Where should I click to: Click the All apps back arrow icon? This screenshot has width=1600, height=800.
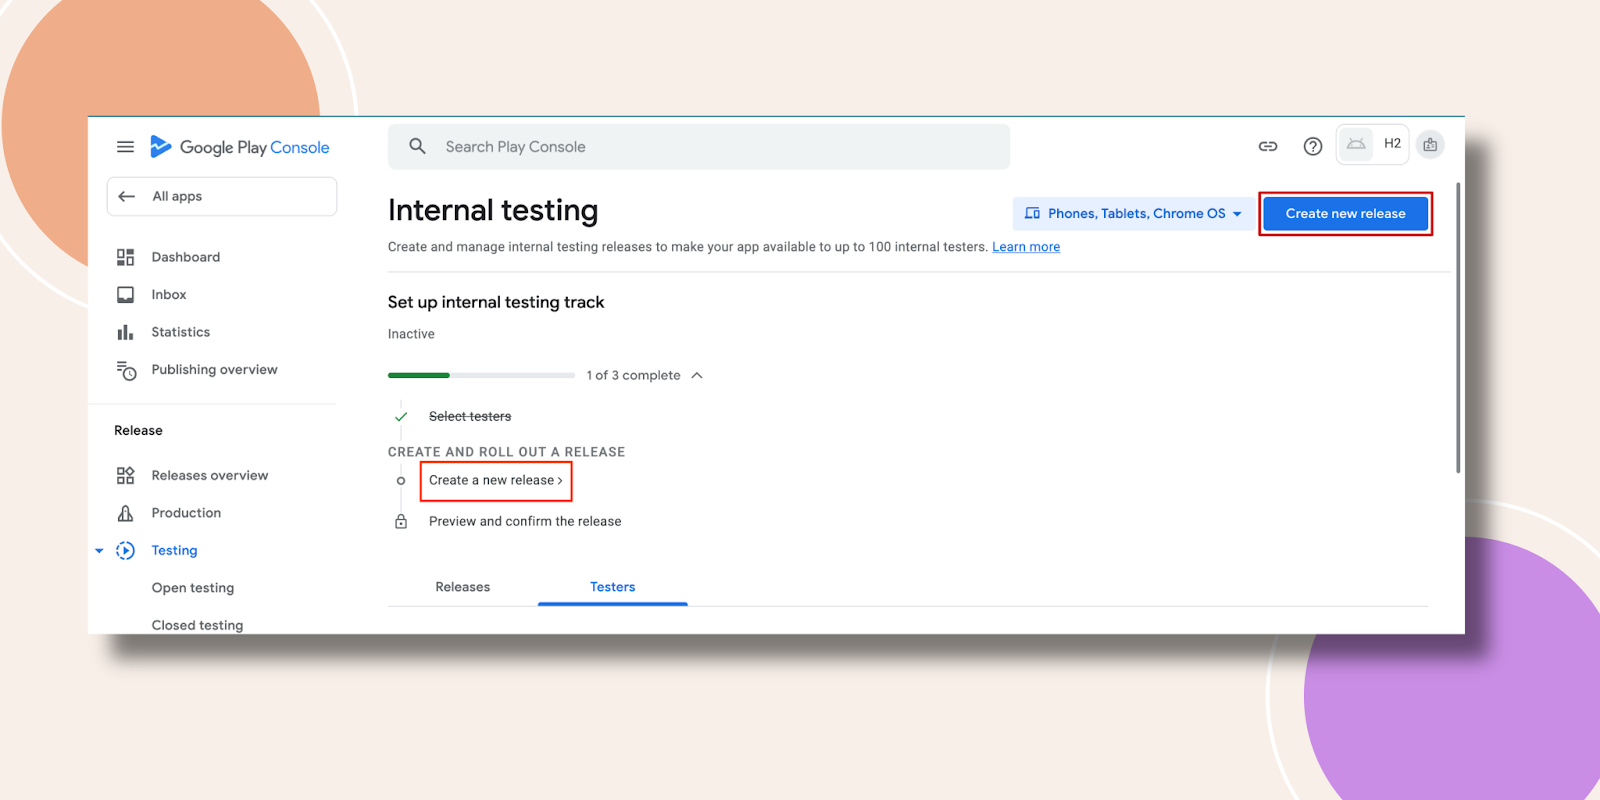tap(127, 196)
